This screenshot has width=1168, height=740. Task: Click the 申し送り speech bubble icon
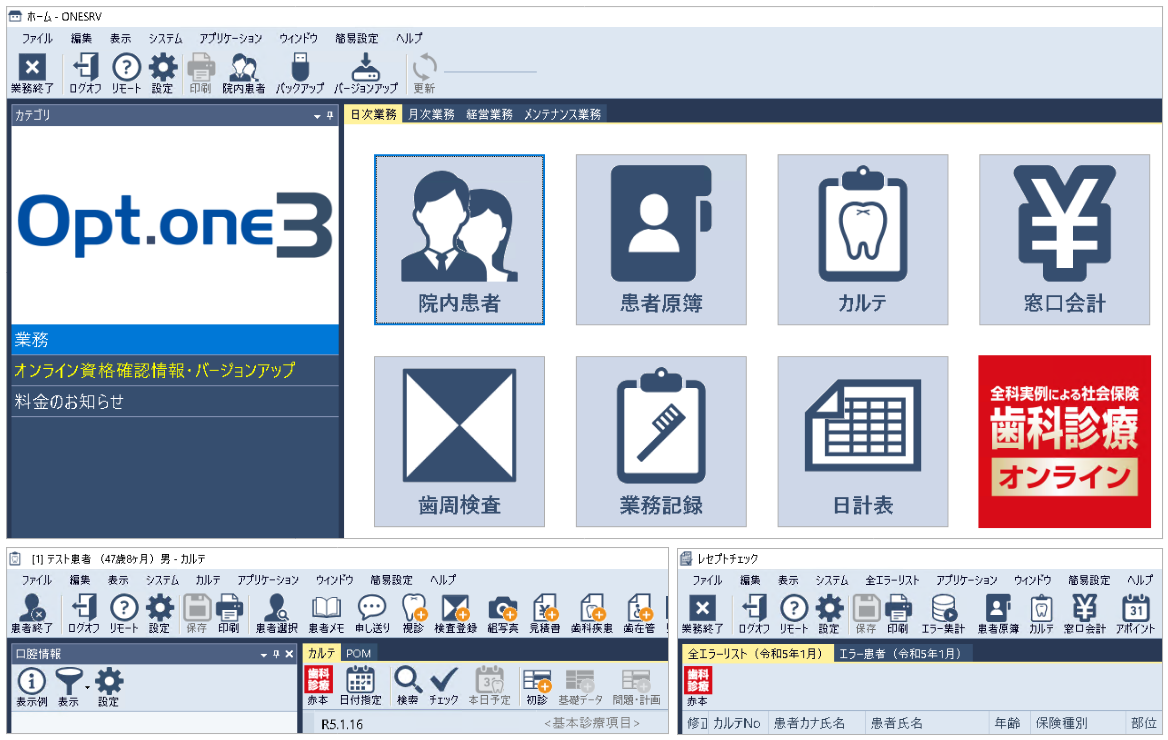[372, 614]
